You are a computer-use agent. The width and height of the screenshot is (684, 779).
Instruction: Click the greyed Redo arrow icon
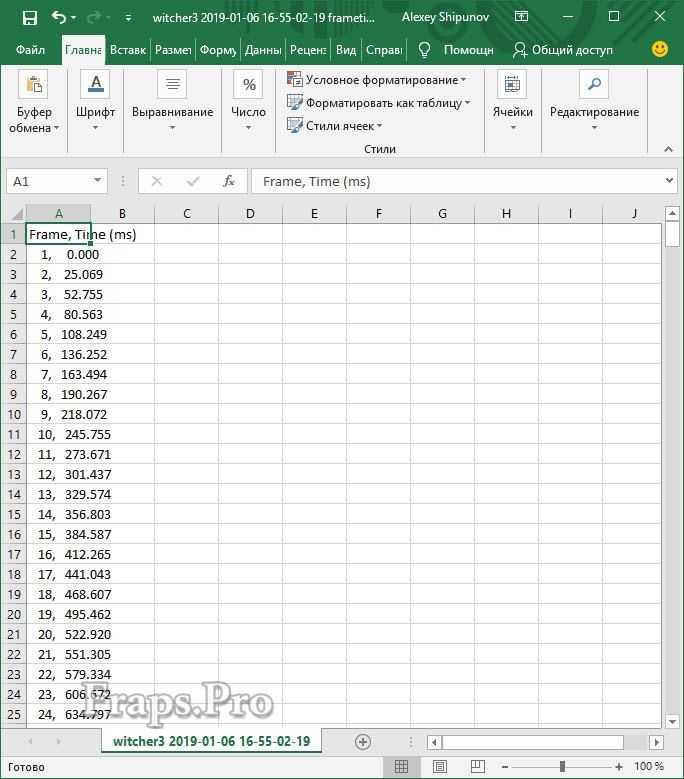(x=93, y=18)
